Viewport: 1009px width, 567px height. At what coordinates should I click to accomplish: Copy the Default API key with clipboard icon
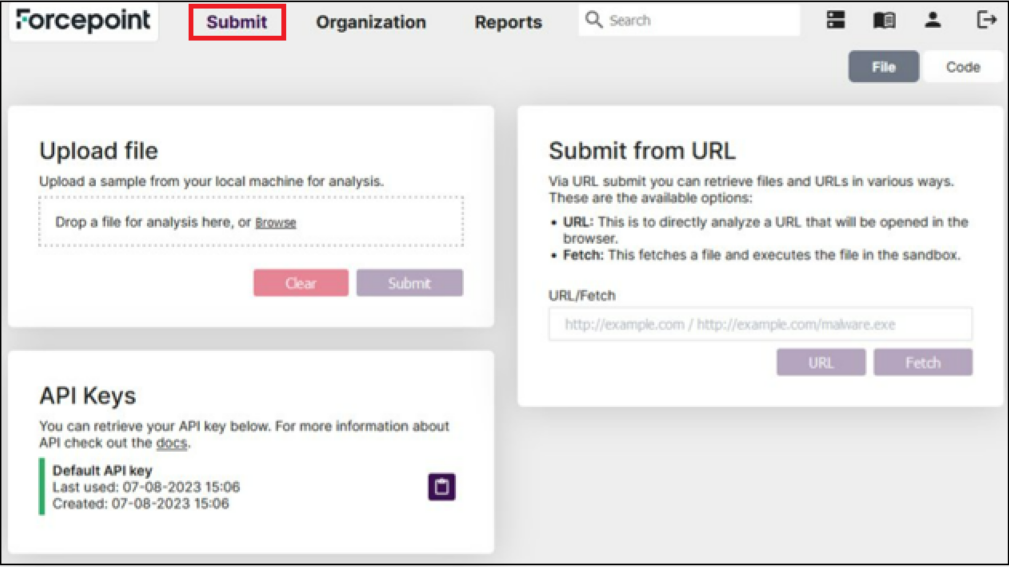(x=441, y=487)
